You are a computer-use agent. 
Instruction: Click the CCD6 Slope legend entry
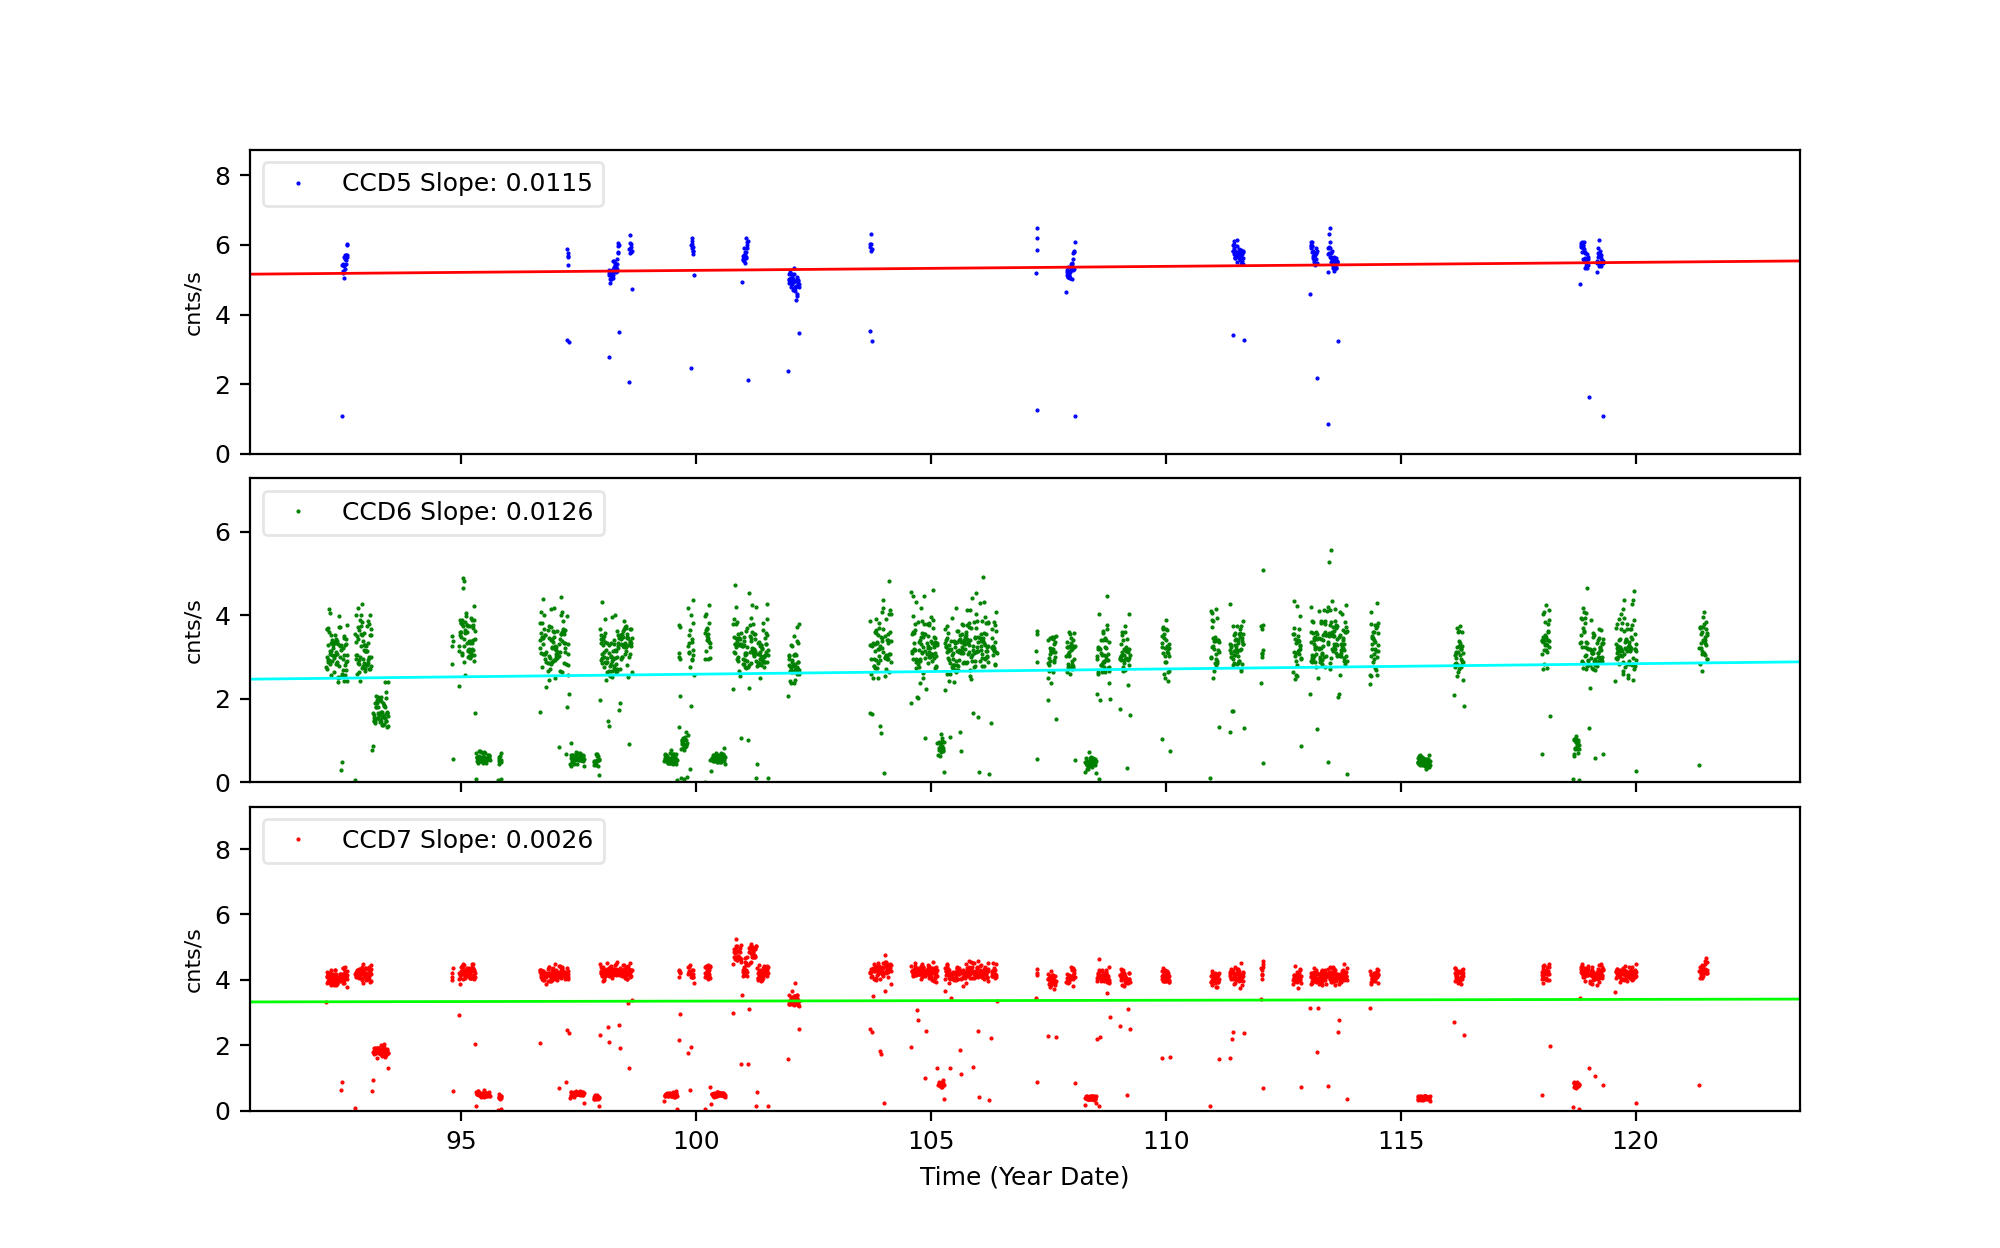click(x=466, y=512)
